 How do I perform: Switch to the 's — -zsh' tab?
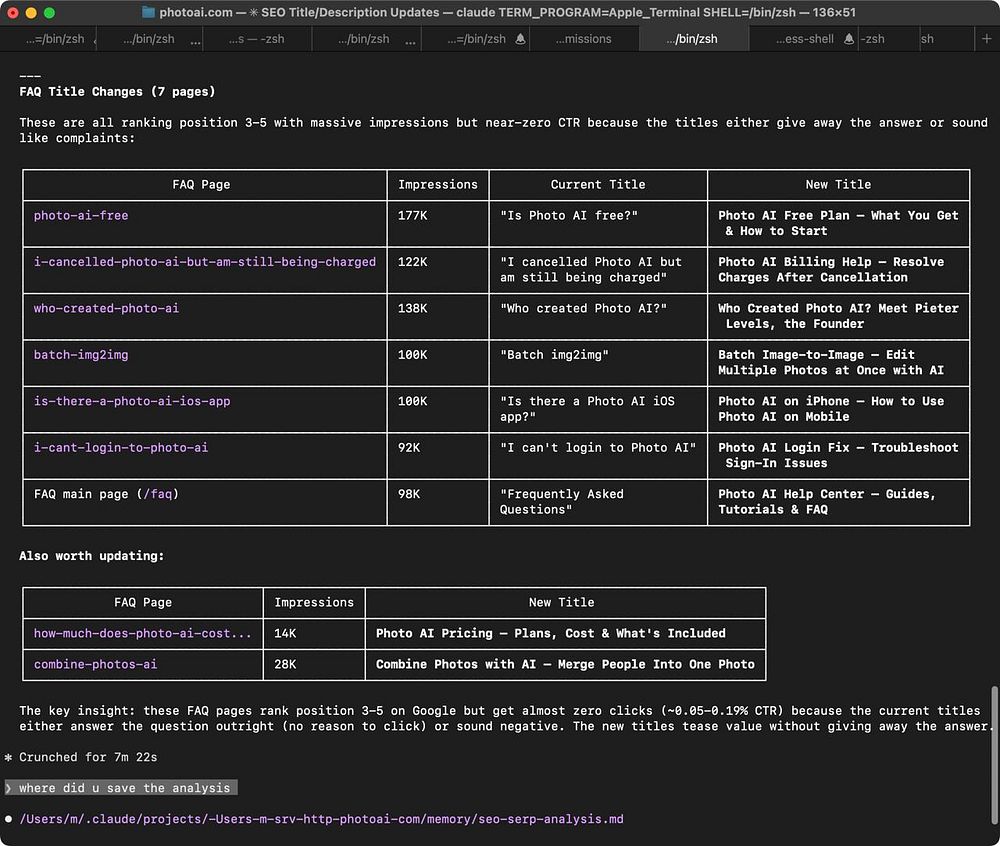click(x=257, y=39)
